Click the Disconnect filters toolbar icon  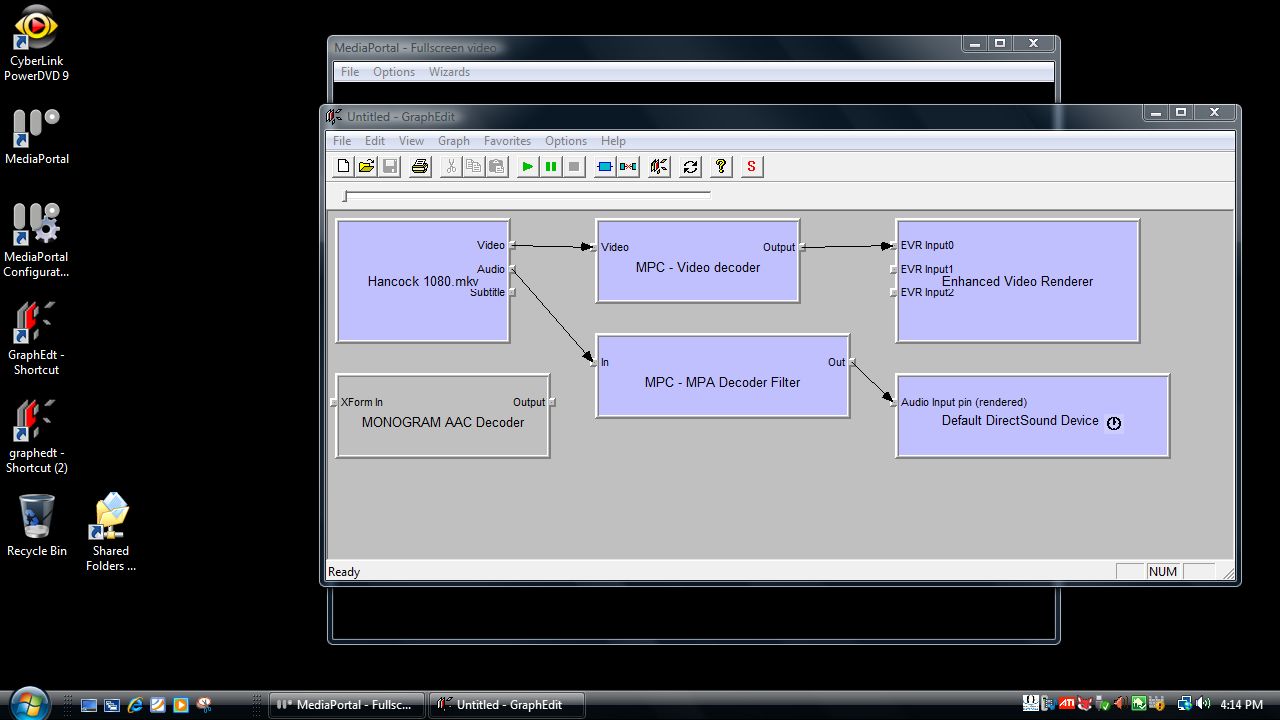[x=628, y=167]
